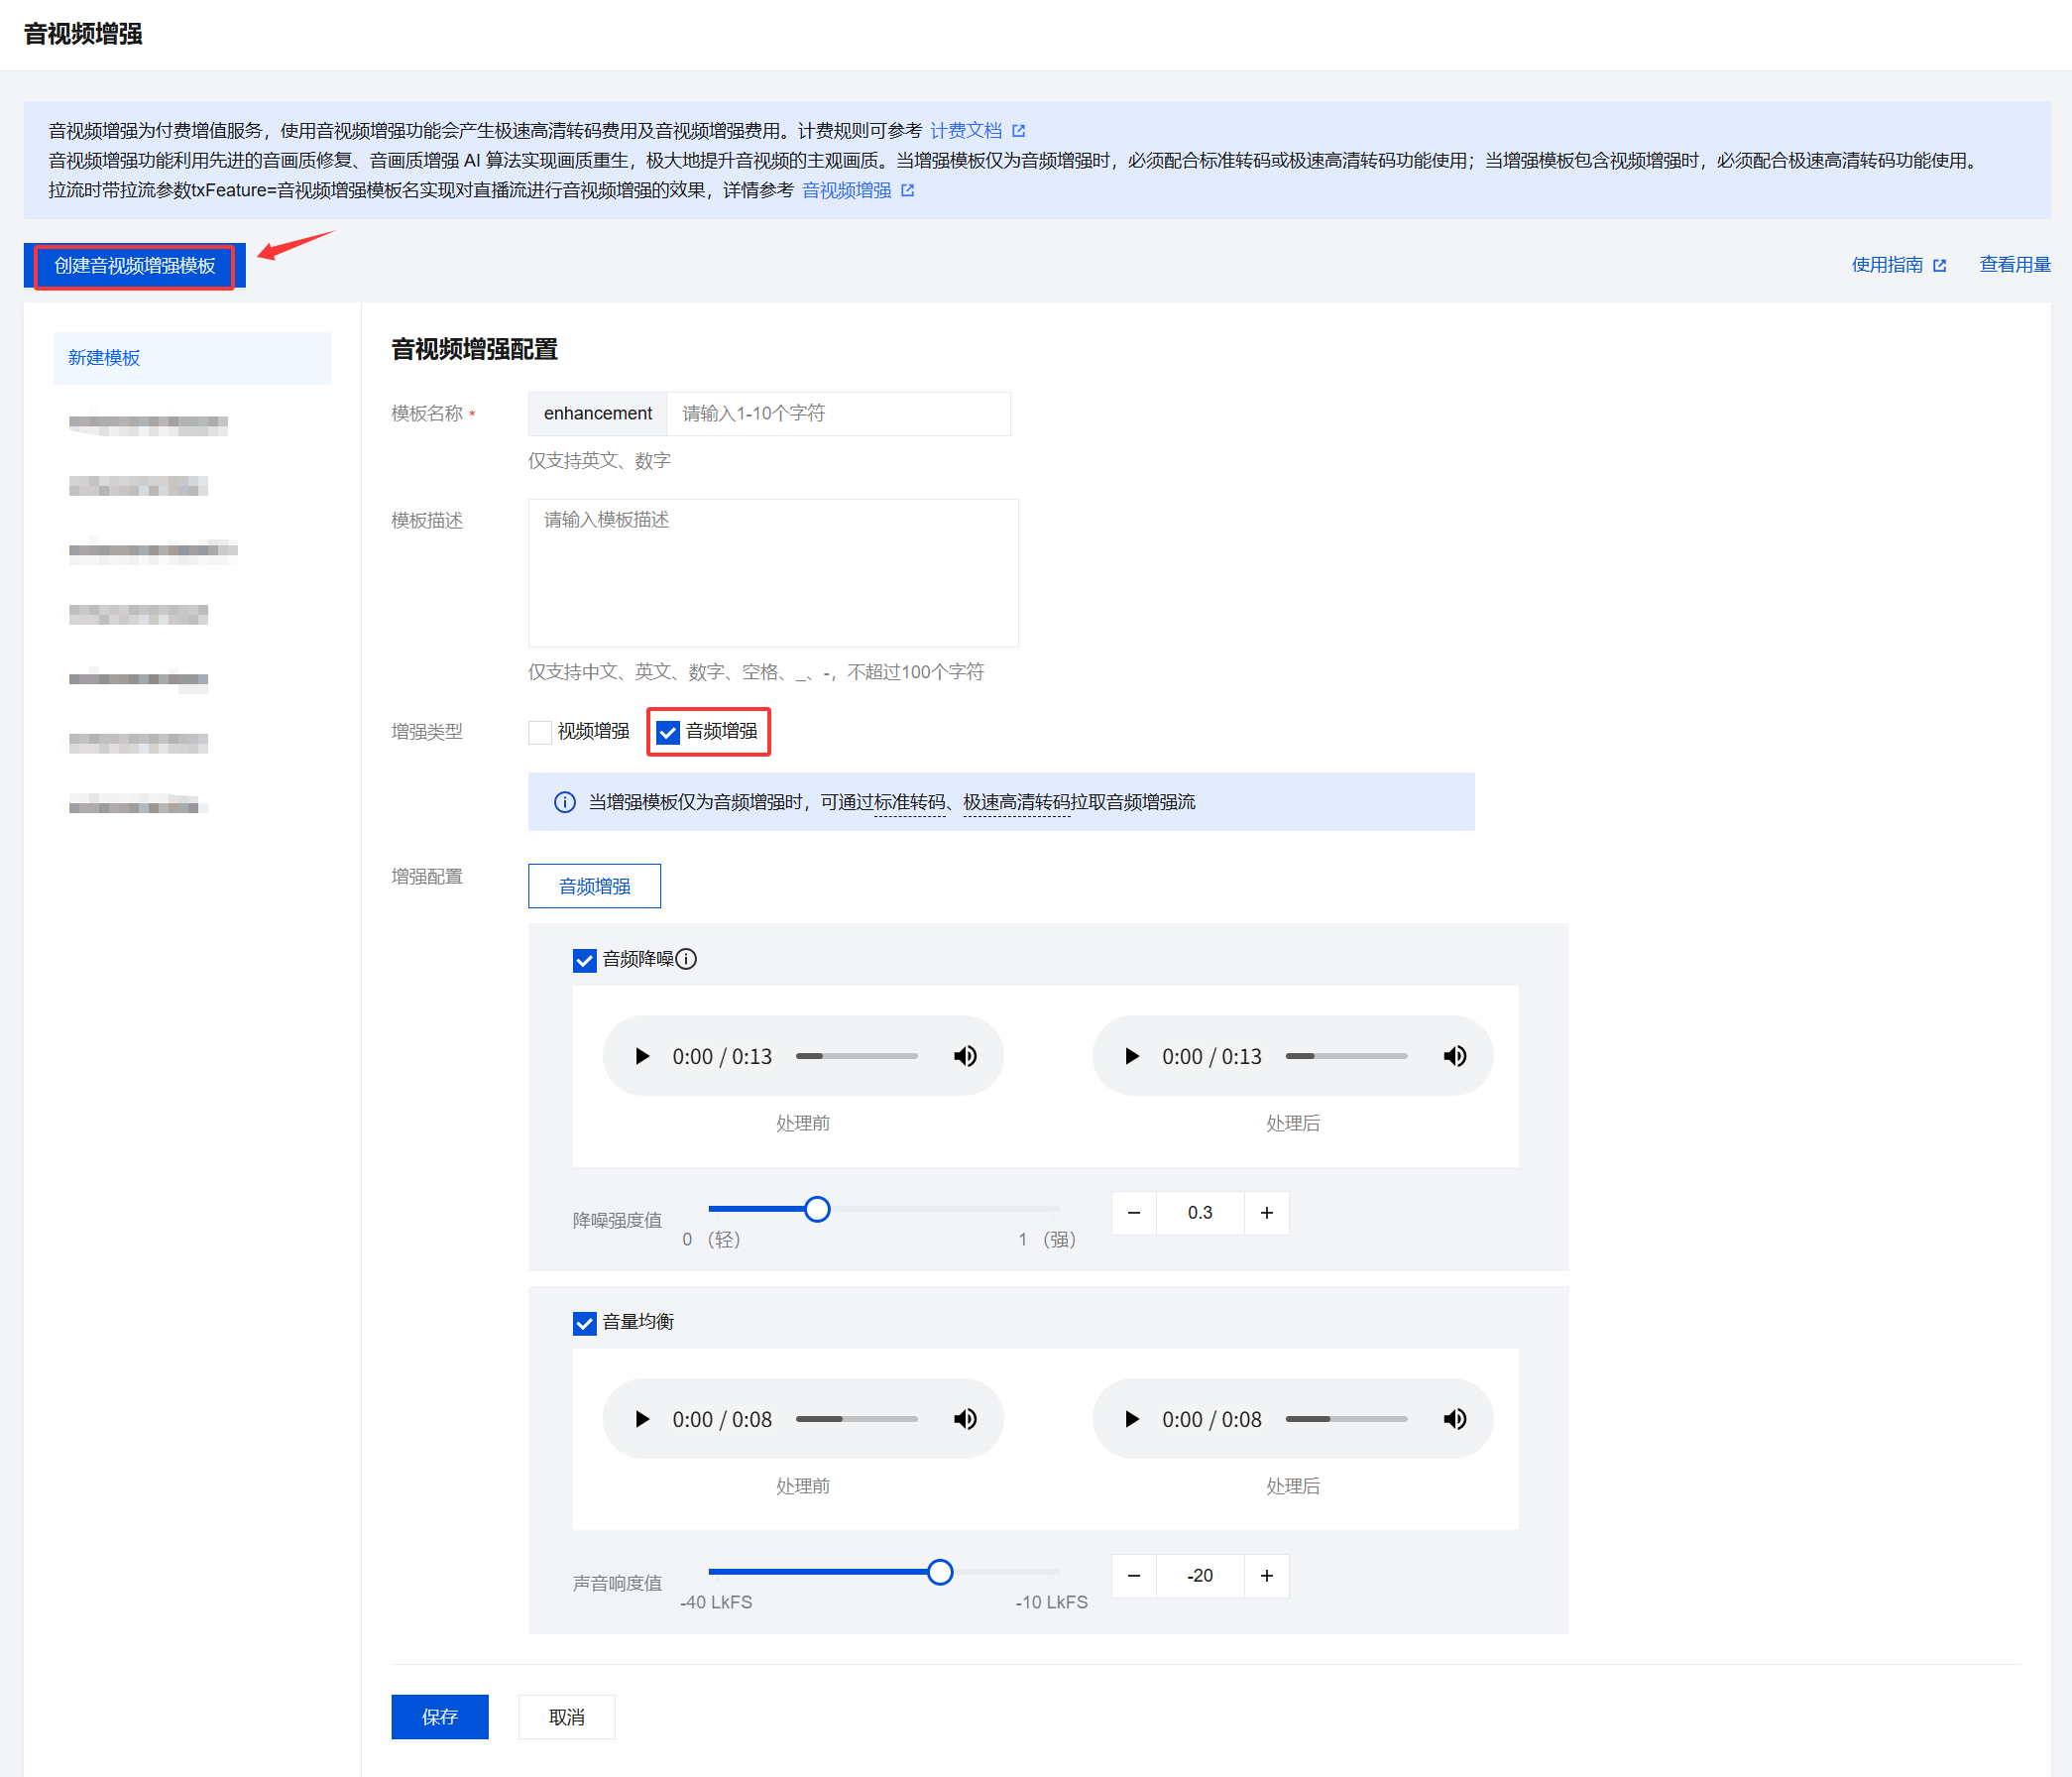Viewport: 2072px width, 1777px height.
Task: Mute the volume balance 处理后 audio player
Action: (1455, 1419)
